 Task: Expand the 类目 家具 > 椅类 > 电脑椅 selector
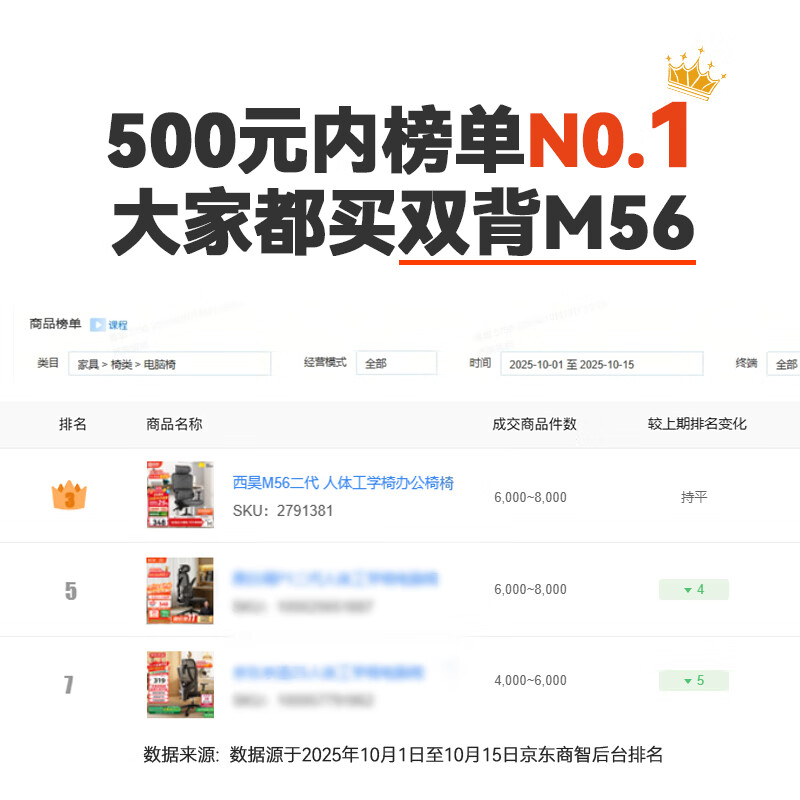pyautogui.click(x=169, y=364)
